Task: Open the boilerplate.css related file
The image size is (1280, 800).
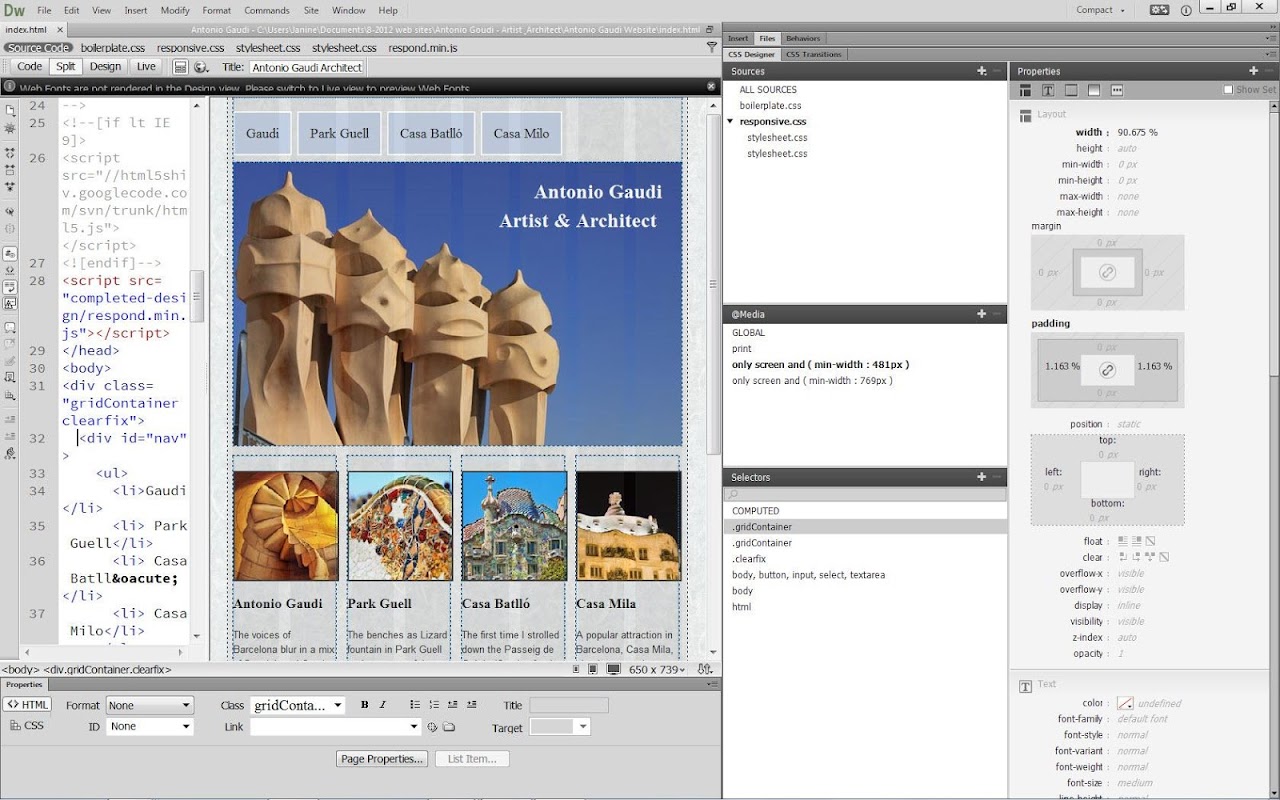Action: pyautogui.click(x=113, y=47)
